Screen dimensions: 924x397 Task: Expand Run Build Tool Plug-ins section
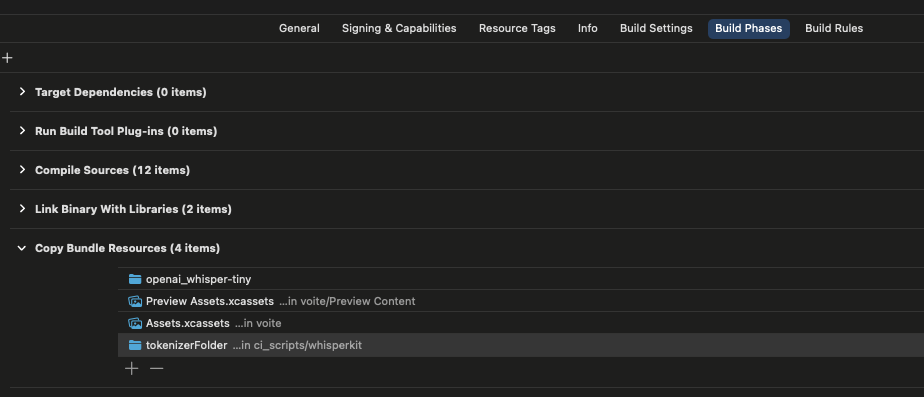22,131
